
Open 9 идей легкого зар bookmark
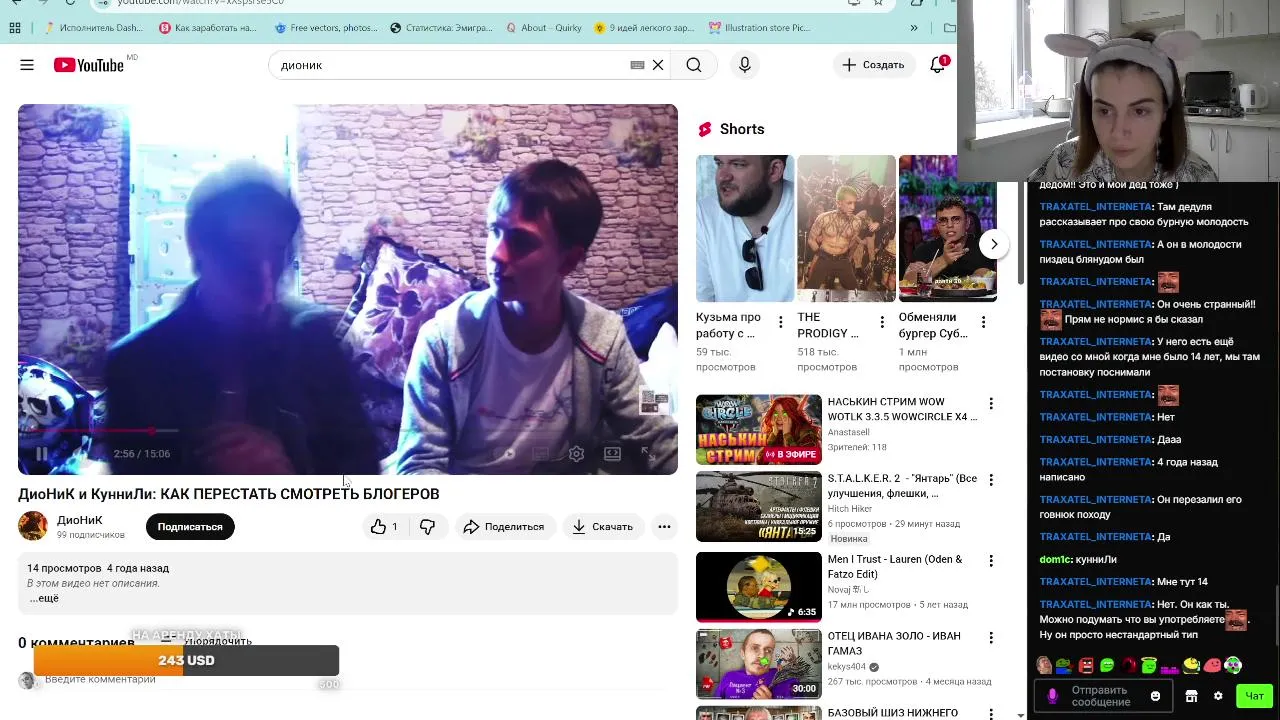645,28
